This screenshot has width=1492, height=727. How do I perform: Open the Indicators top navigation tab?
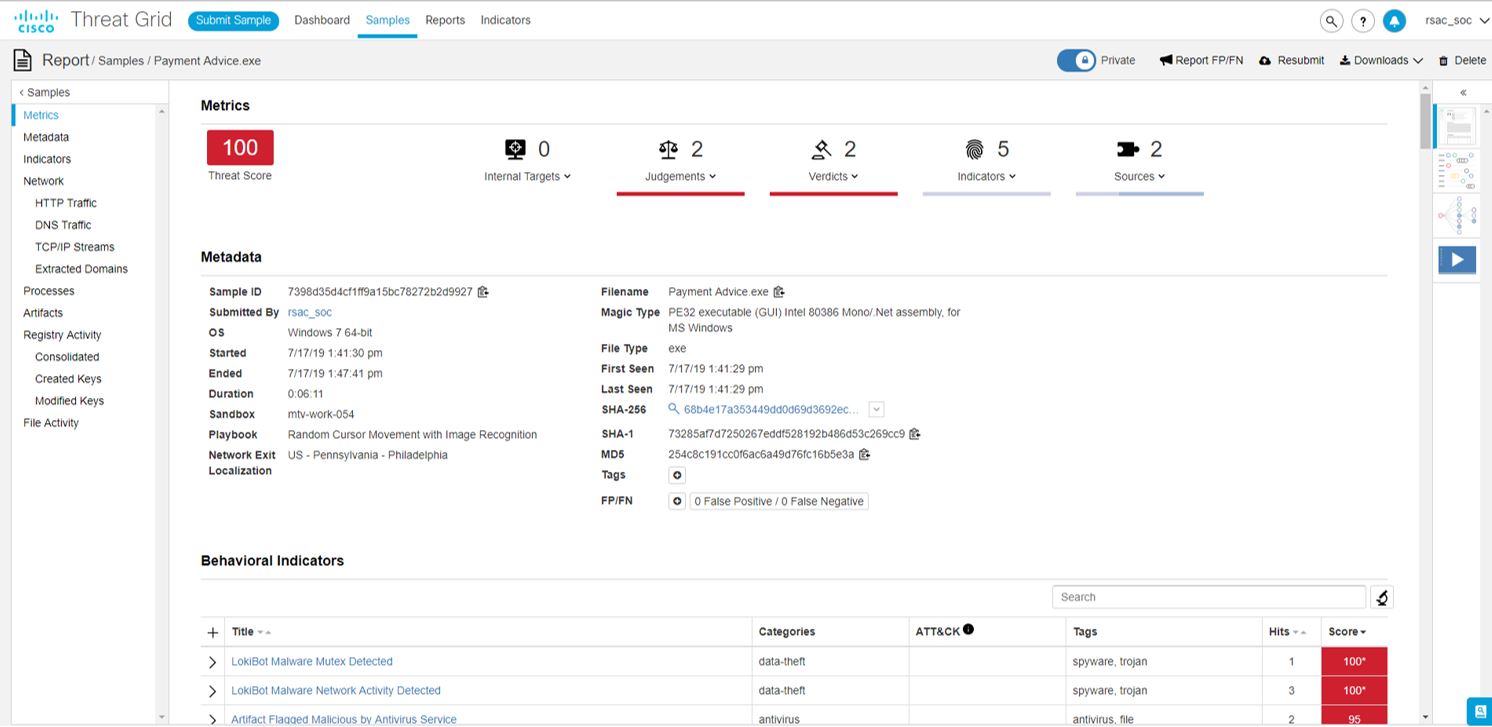505,20
